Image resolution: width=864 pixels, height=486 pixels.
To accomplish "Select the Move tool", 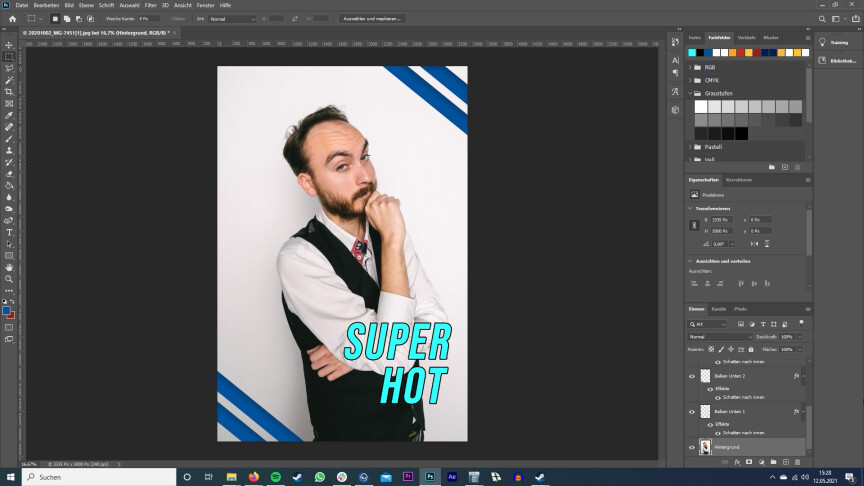I will (9, 45).
